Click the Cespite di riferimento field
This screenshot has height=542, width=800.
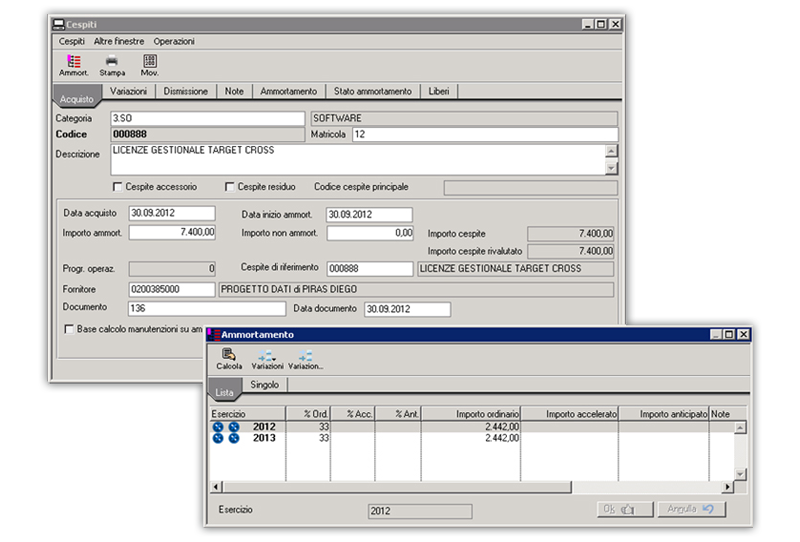[x=370, y=268]
